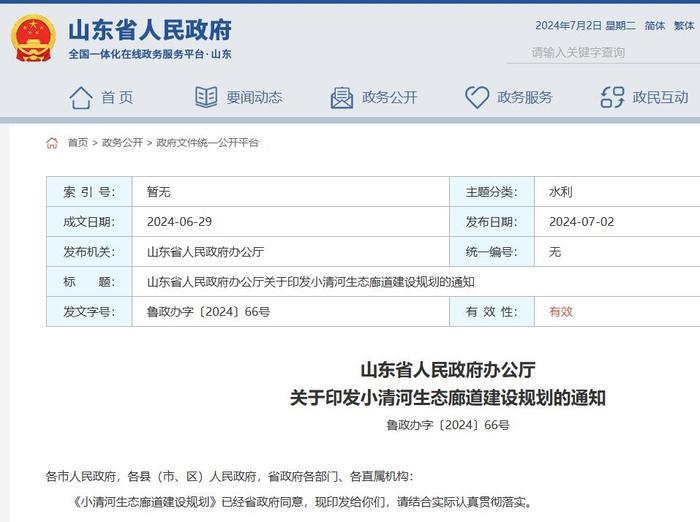
Task: Click the heading 山东省人民政府办公厅
Action: 448,370
